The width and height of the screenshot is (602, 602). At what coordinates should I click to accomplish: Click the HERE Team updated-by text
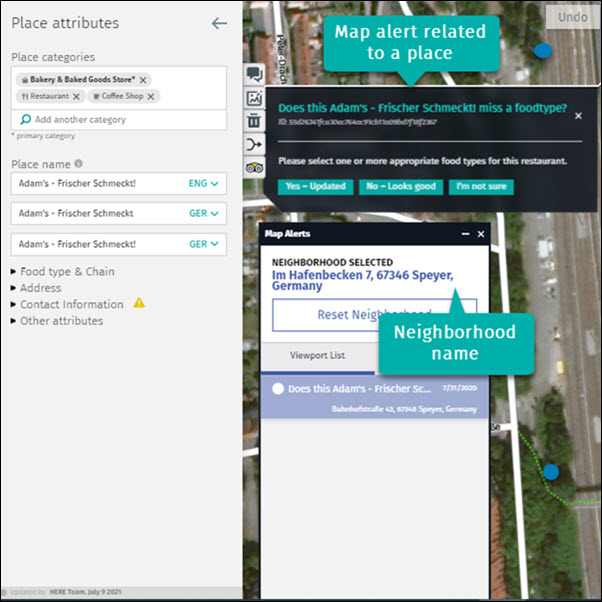[85, 592]
